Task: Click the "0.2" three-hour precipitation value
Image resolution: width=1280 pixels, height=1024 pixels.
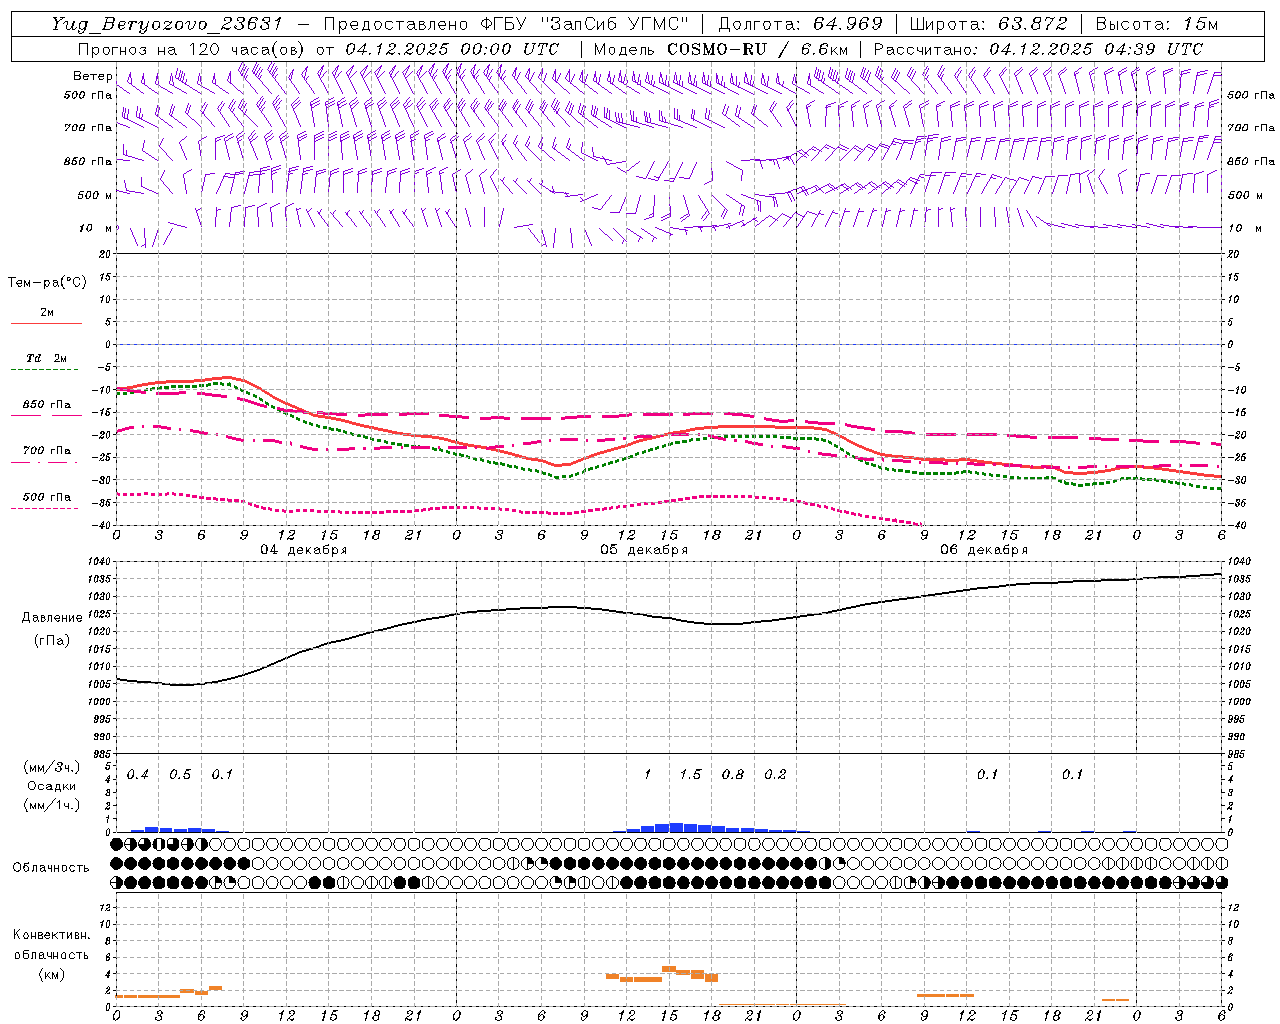Action: [775, 774]
